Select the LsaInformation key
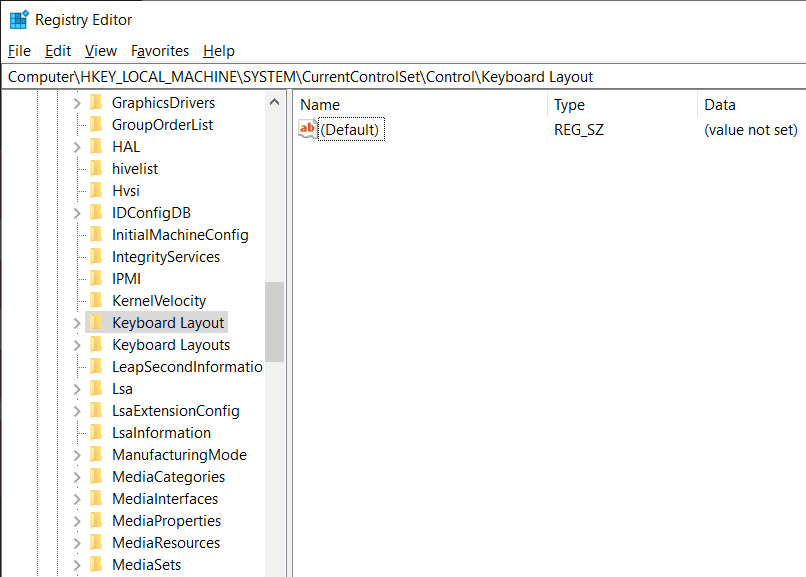Viewport: 806px width, 577px height. [x=161, y=433]
